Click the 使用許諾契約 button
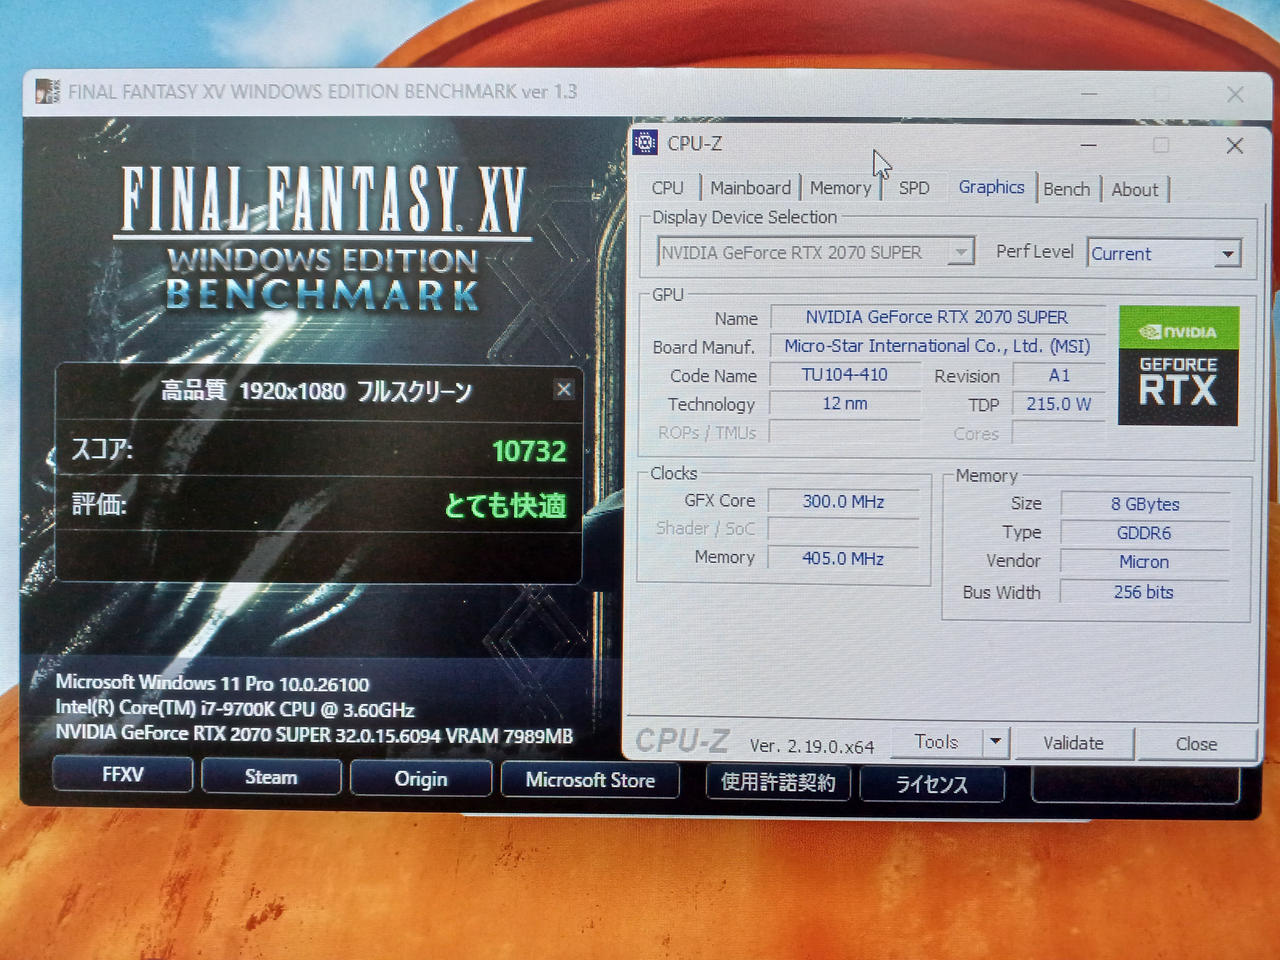1280x960 pixels. coord(778,782)
